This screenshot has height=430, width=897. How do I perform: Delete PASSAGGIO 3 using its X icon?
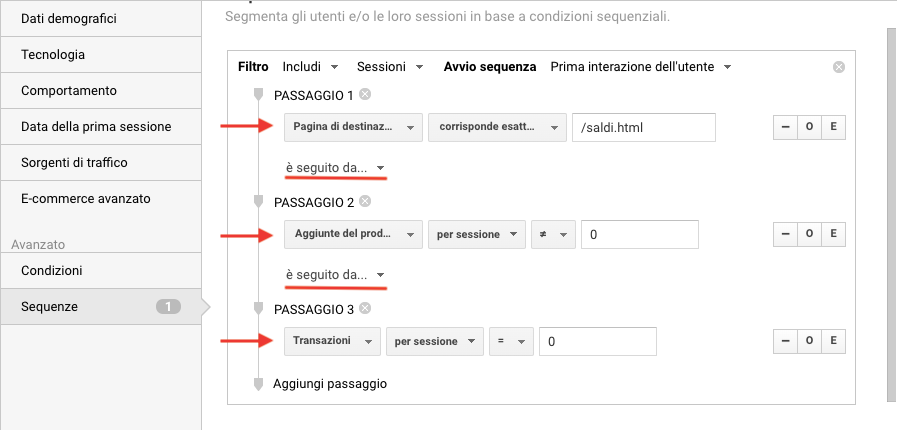(x=365, y=308)
